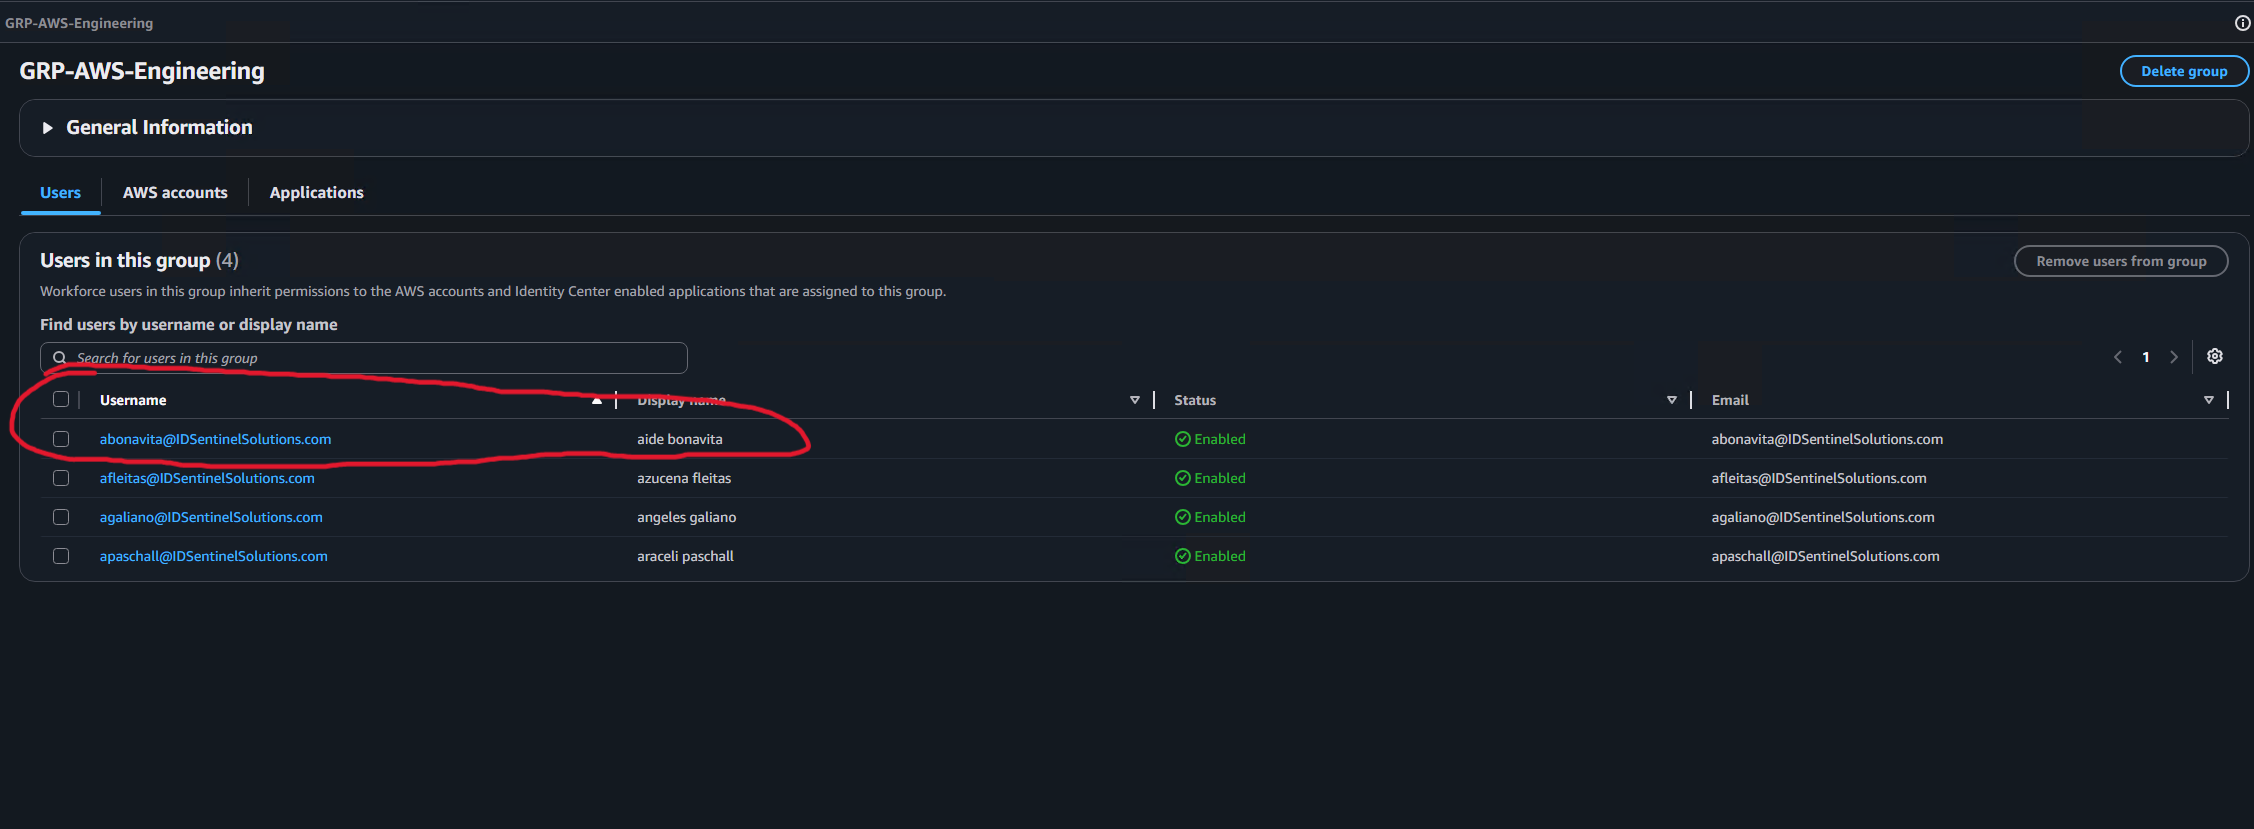Click email cell agaliano@IDSentinelSolutions.com
The width and height of the screenshot is (2254, 829).
point(1823,517)
